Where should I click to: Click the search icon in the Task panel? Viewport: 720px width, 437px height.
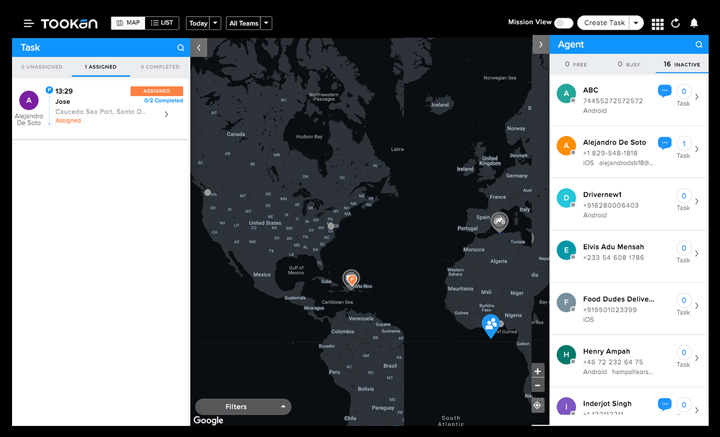(x=180, y=47)
